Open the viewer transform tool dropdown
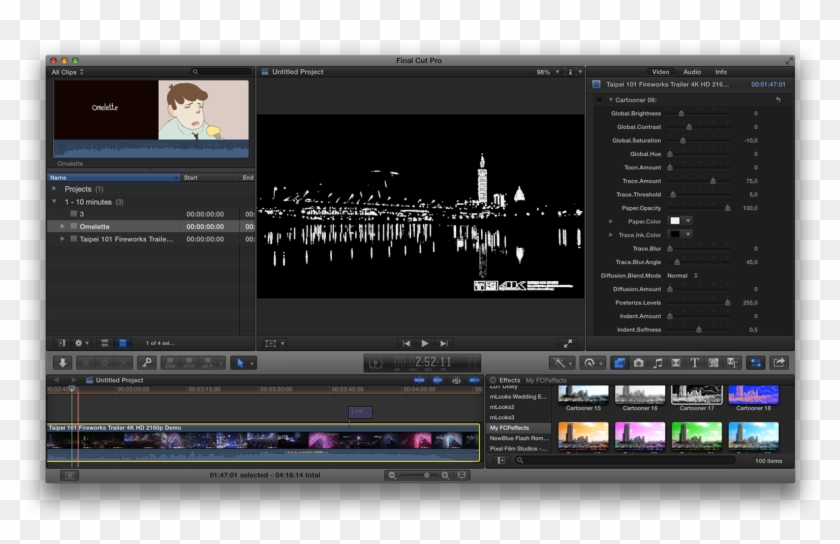840x544 pixels. [x=274, y=344]
